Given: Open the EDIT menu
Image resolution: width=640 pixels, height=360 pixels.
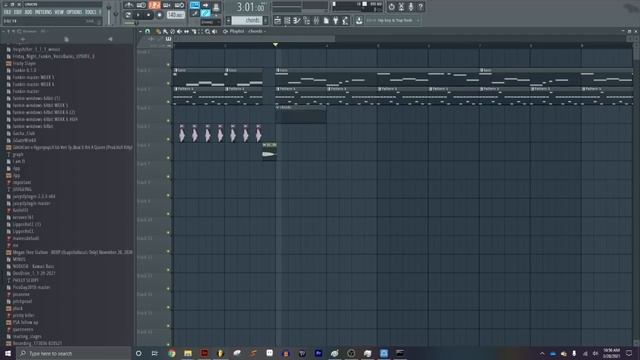Looking at the screenshot, I should point(18,12).
